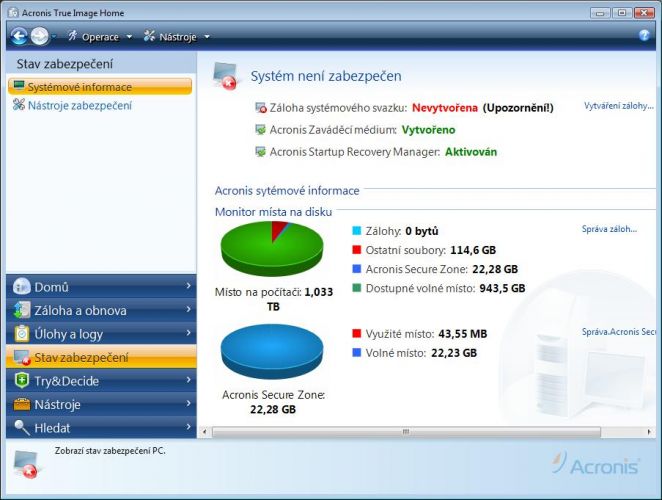The width and height of the screenshot is (662, 500).
Task: Click the scrollbar left arrow
Action: coord(205,432)
